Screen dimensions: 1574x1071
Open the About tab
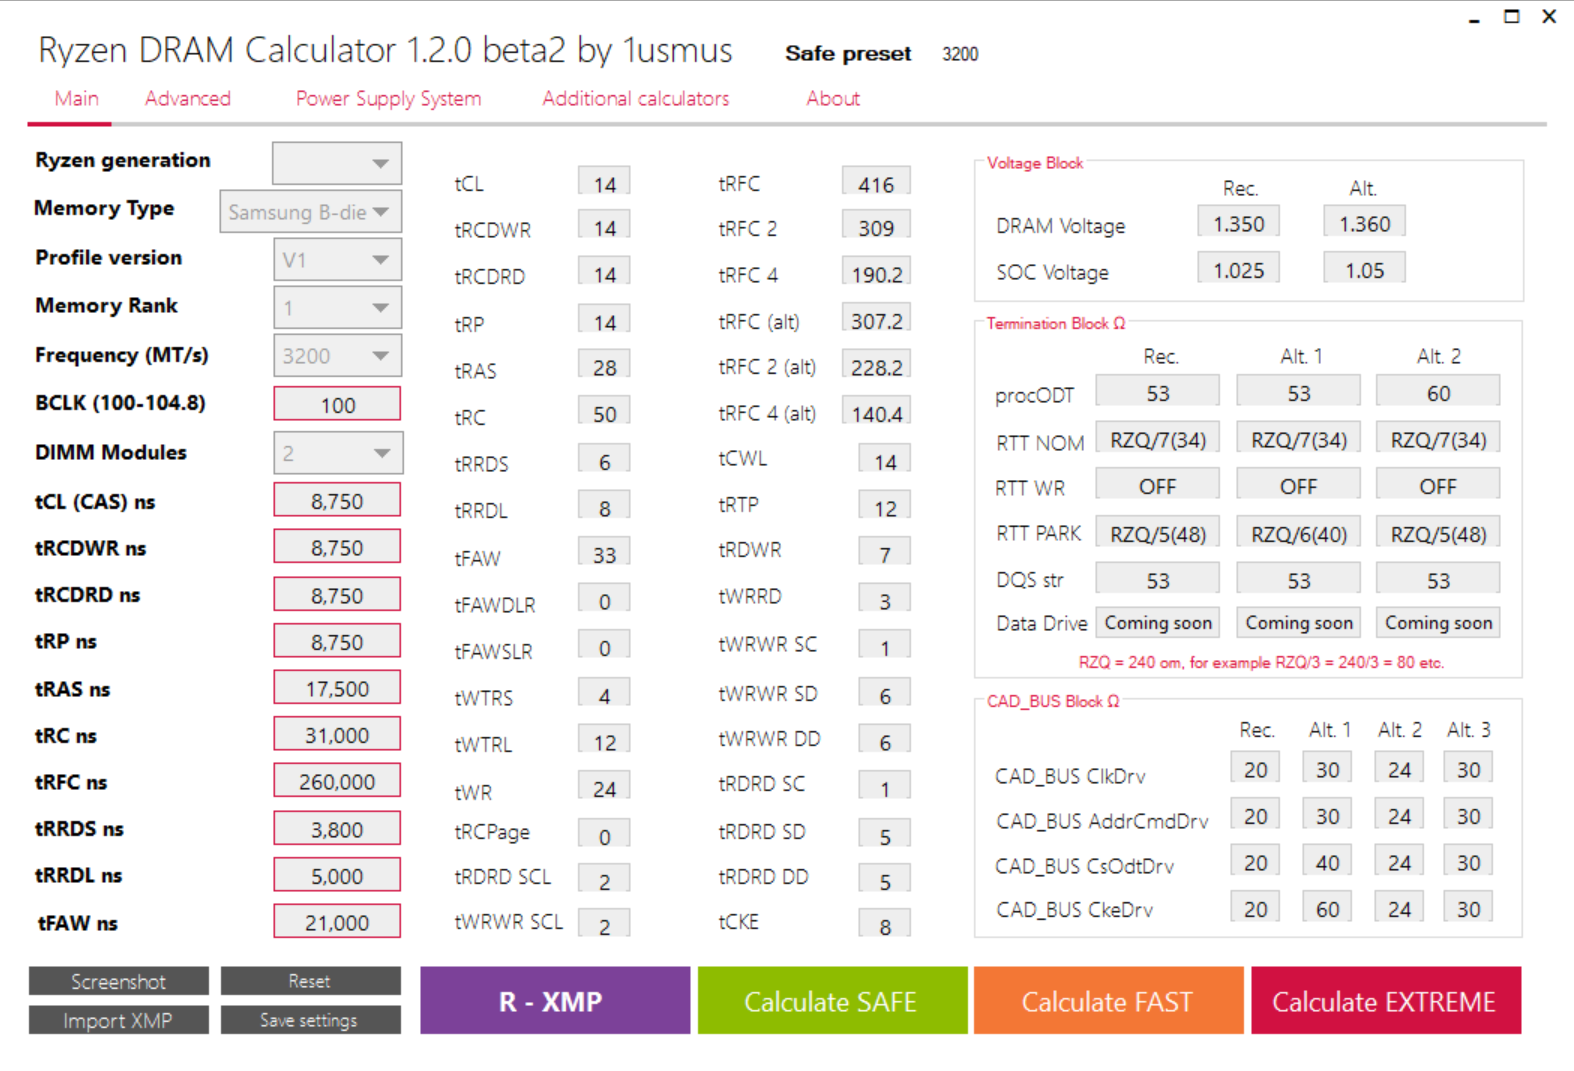(833, 98)
